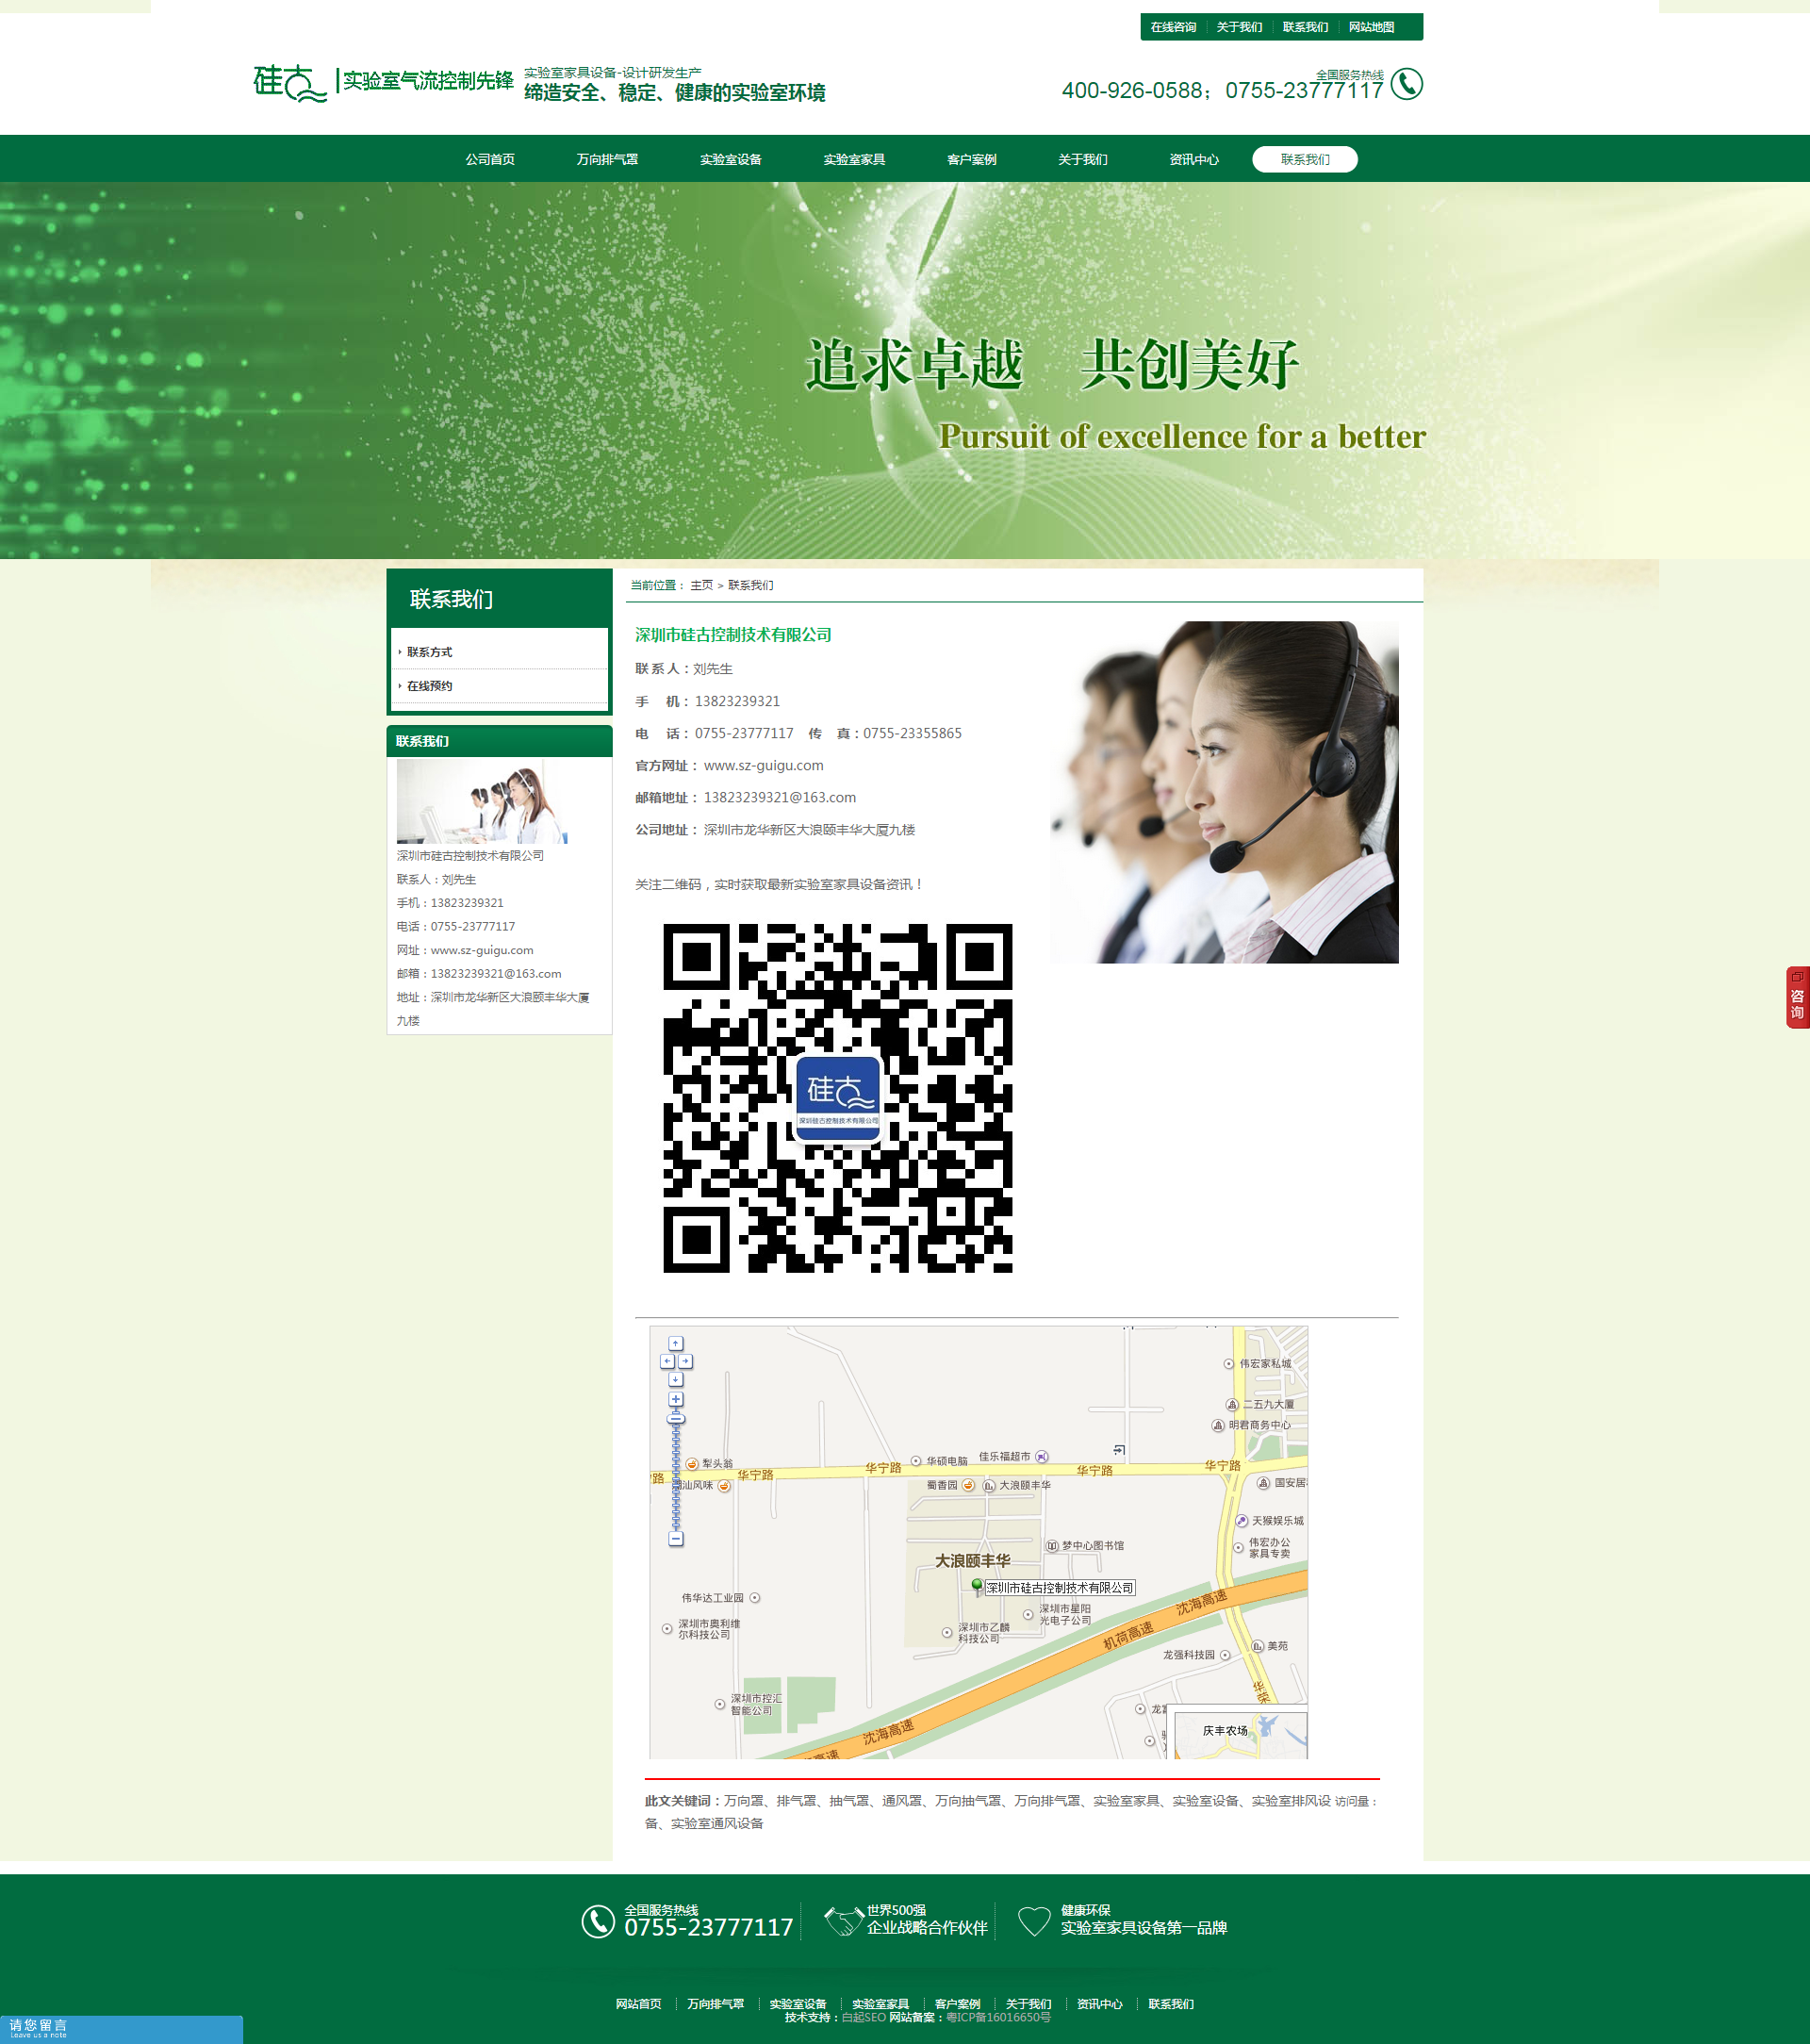Click the footer handshake partner icon
Viewport: 1810px width, 2044px height.
(843, 1921)
